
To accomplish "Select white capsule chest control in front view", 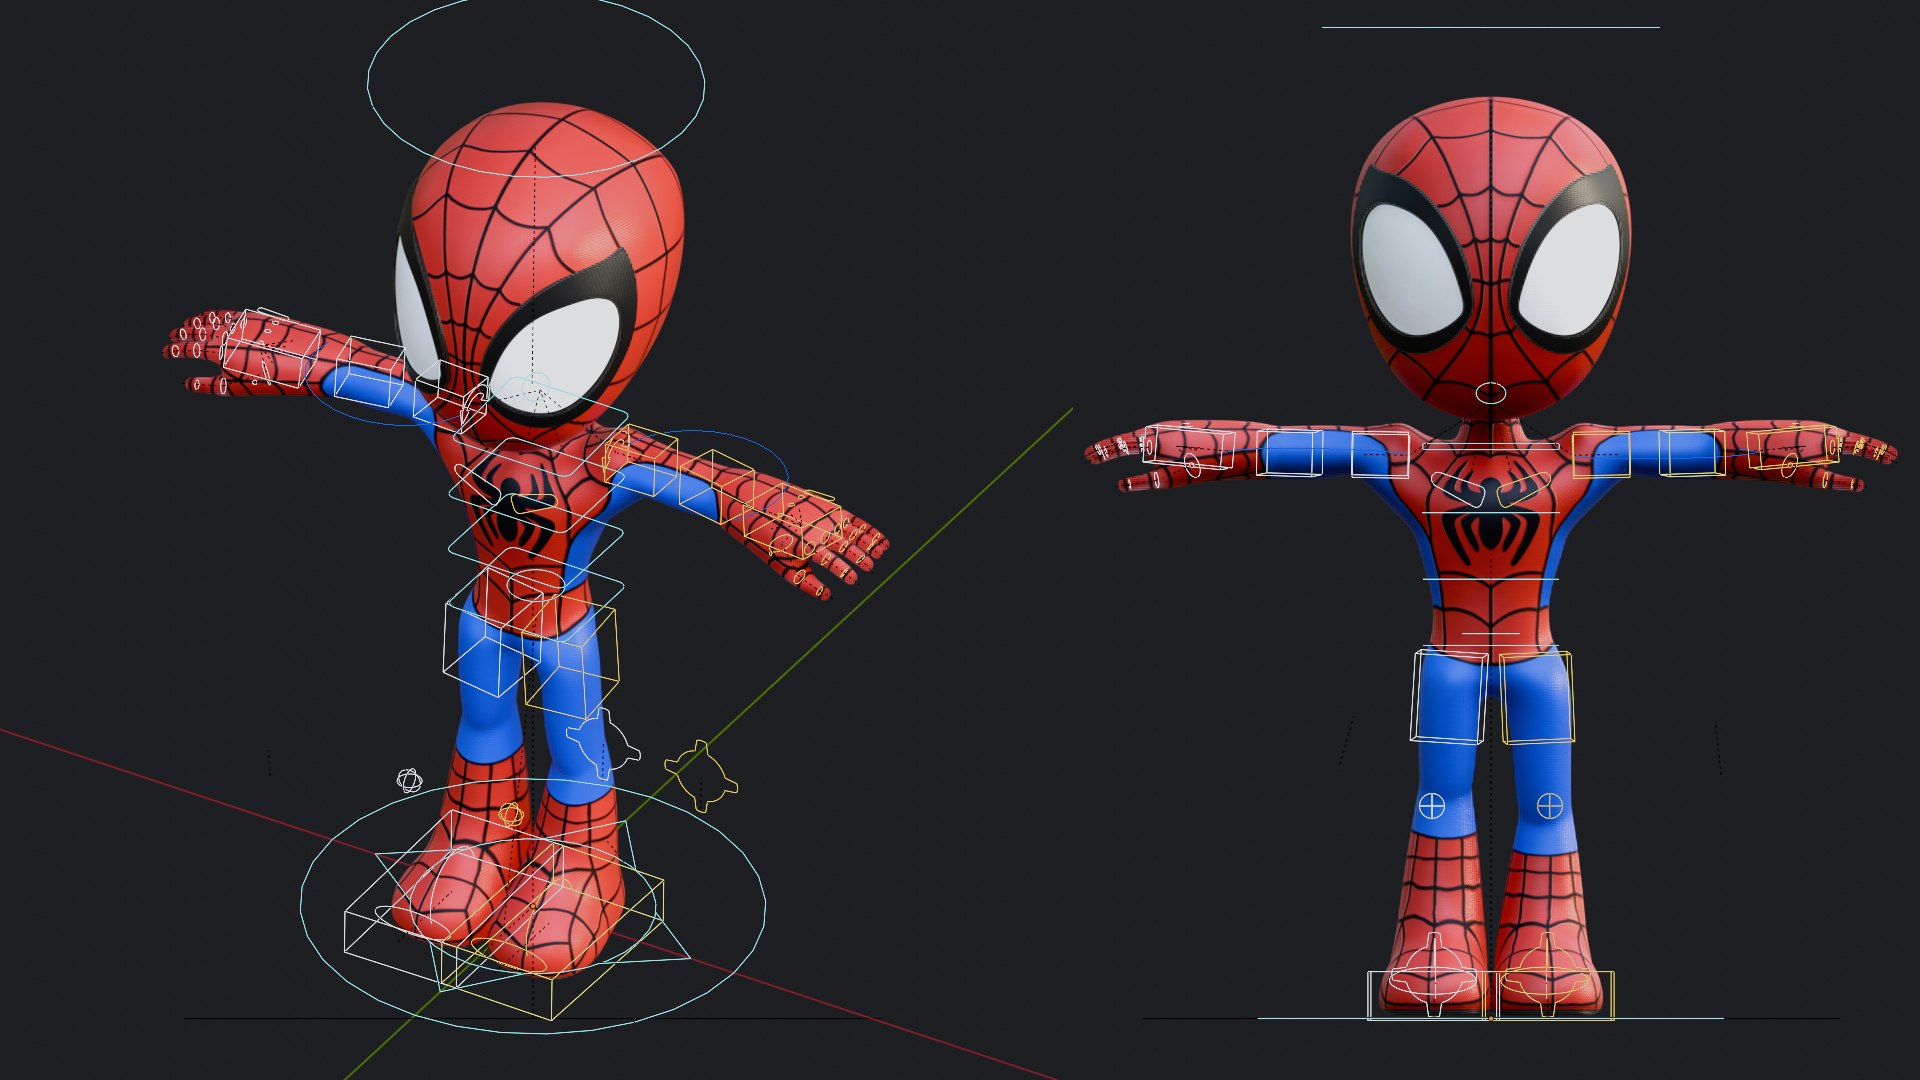I will point(1459,488).
